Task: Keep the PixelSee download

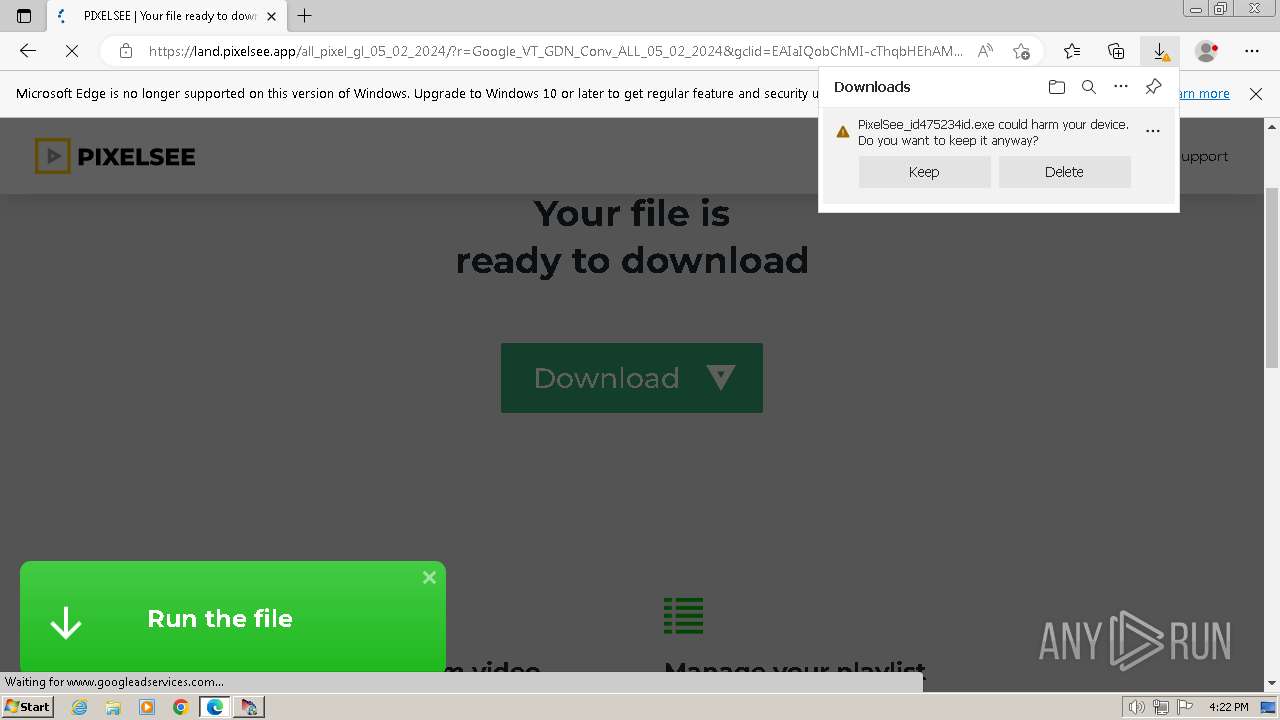Action: pos(924,172)
